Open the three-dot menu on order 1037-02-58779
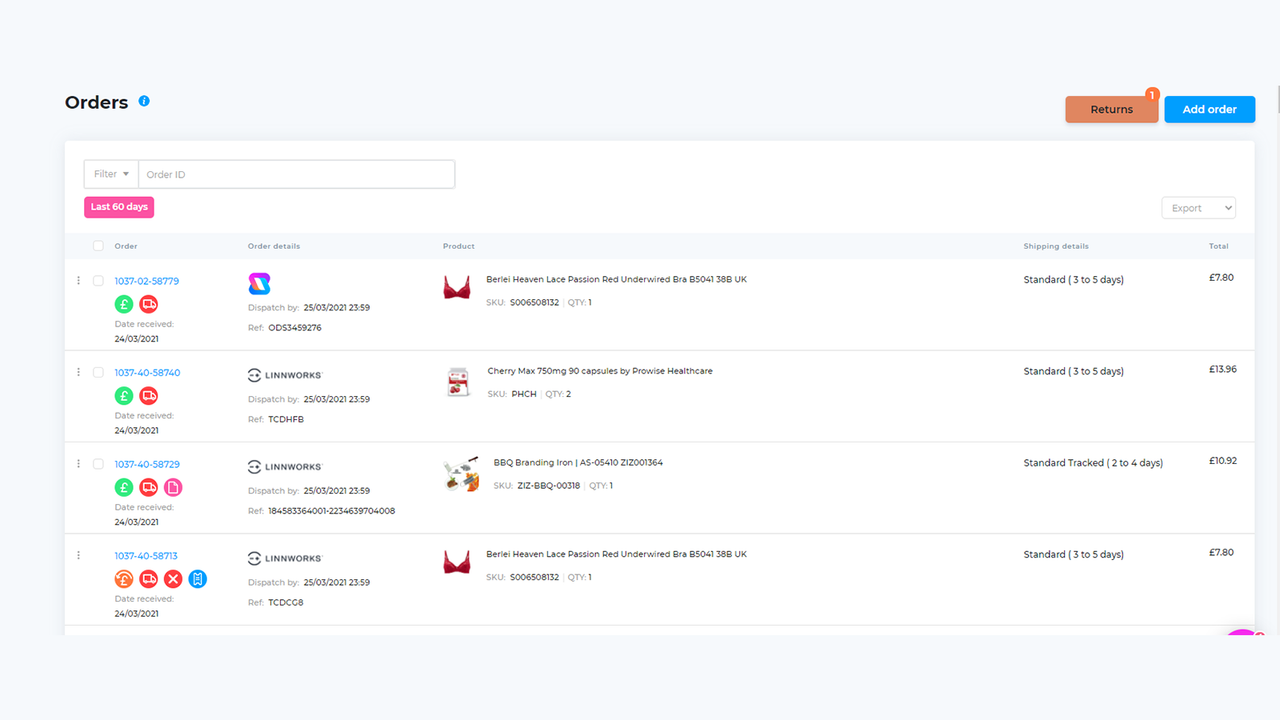The height and width of the screenshot is (720, 1280). [x=78, y=281]
